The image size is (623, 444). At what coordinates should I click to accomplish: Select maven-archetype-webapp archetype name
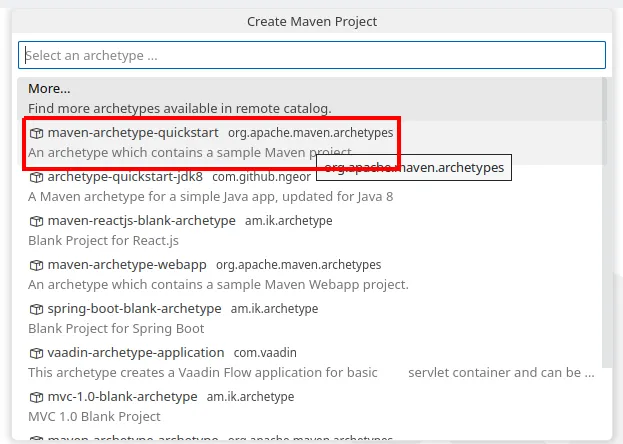pos(127,264)
